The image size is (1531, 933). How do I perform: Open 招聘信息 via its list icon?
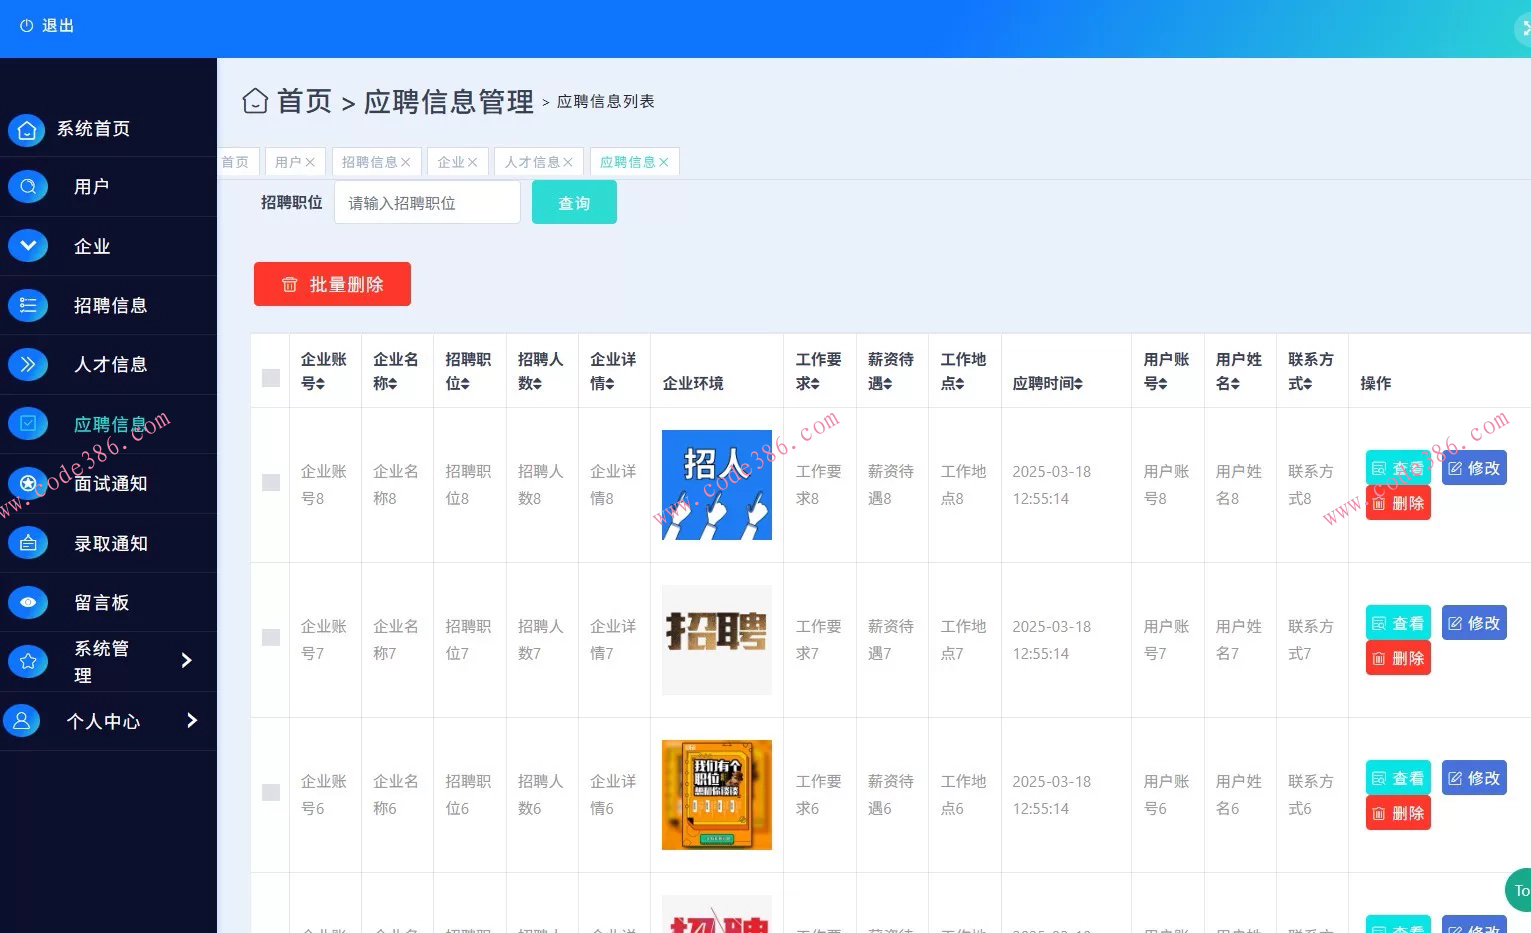27,305
